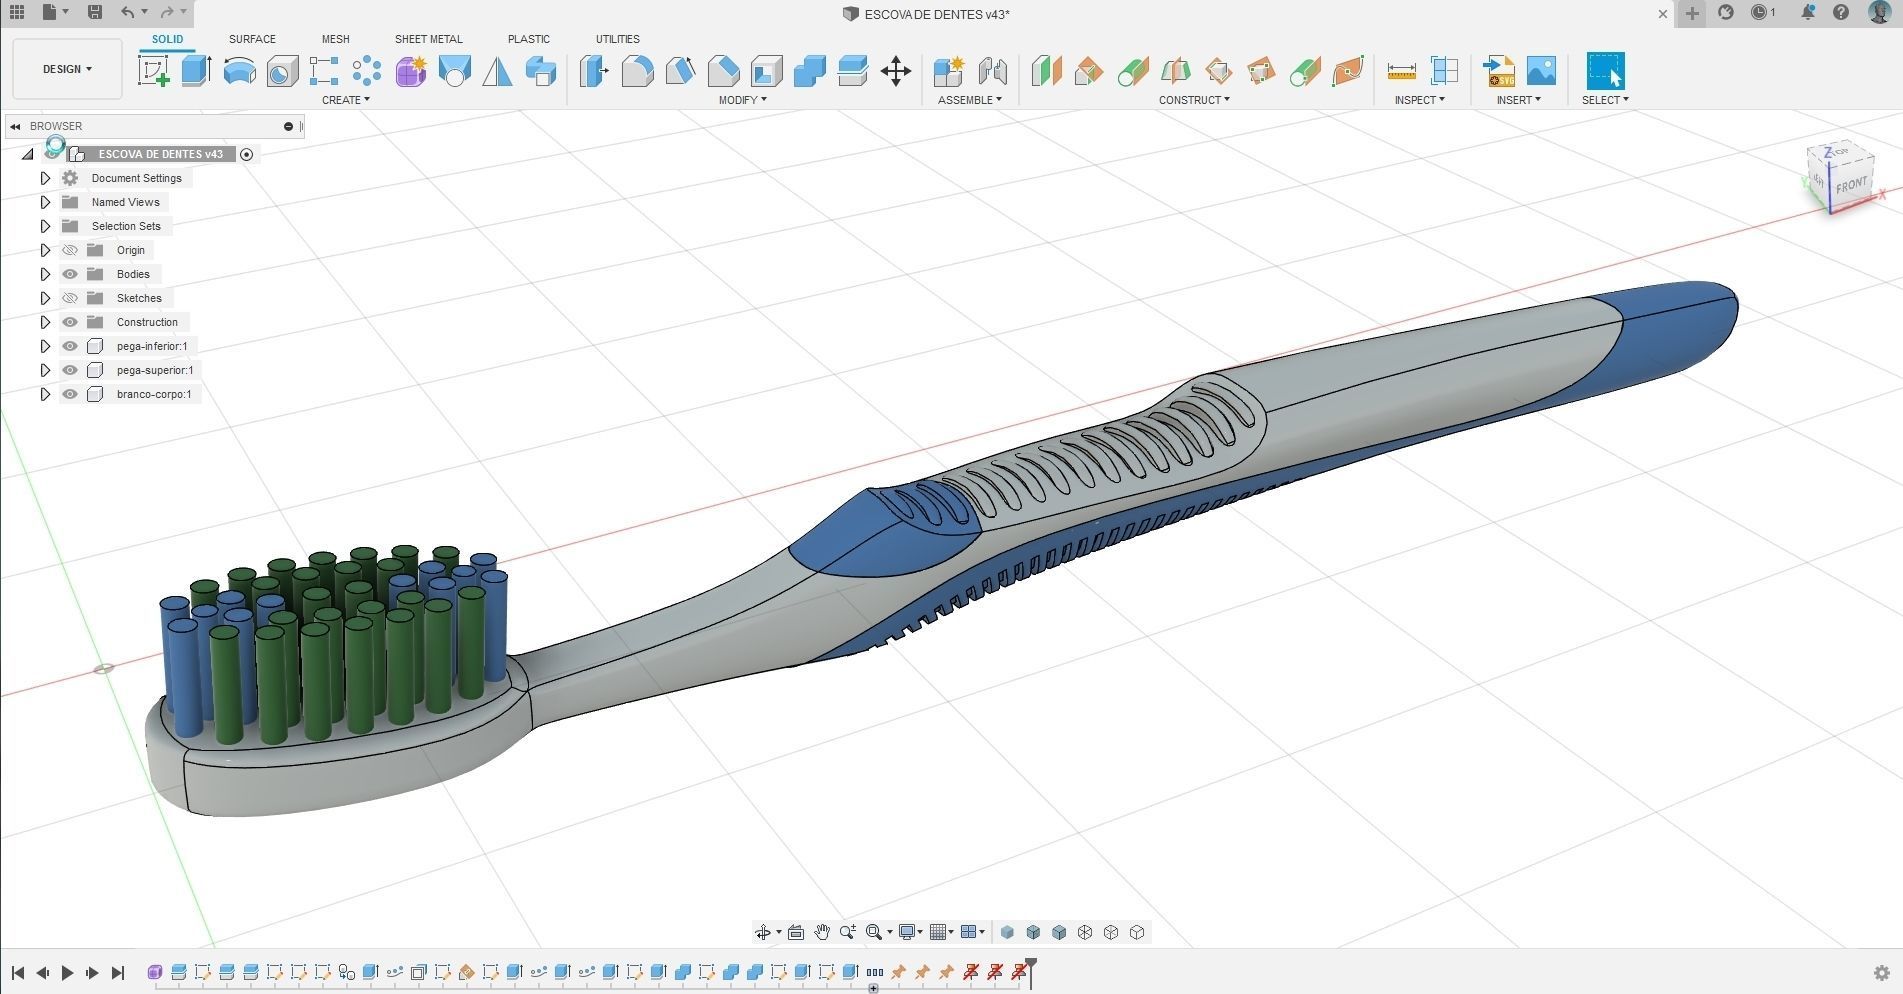Hide the branco-corpo:1 component

pyautogui.click(x=70, y=394)
